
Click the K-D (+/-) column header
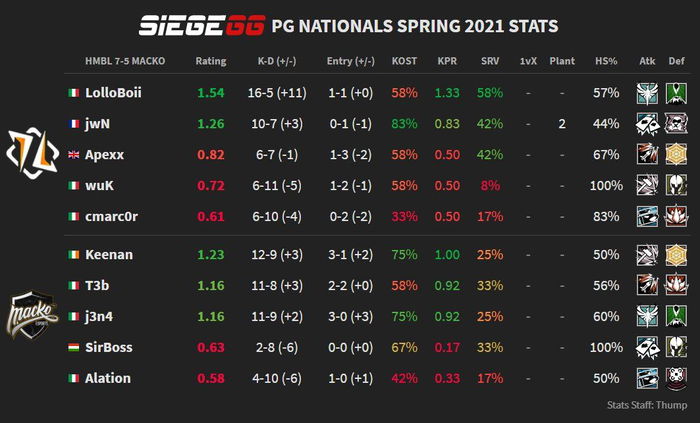(x=277, y=61)
